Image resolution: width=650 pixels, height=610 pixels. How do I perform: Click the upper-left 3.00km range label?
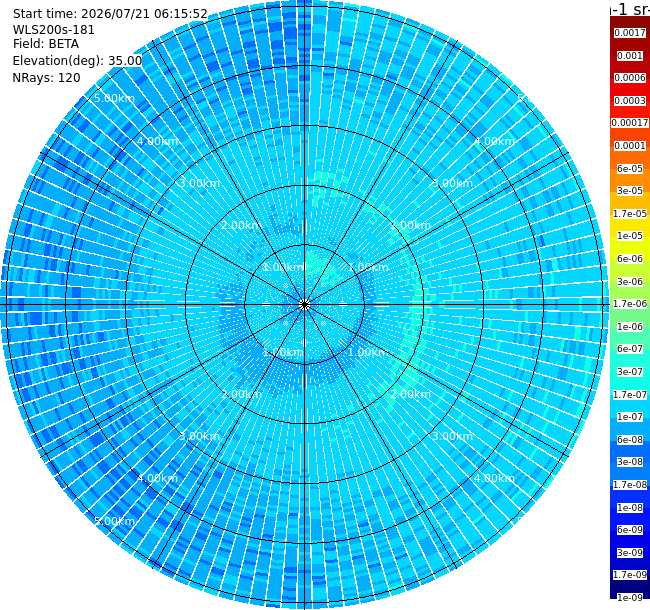click(x=199, y=183)
